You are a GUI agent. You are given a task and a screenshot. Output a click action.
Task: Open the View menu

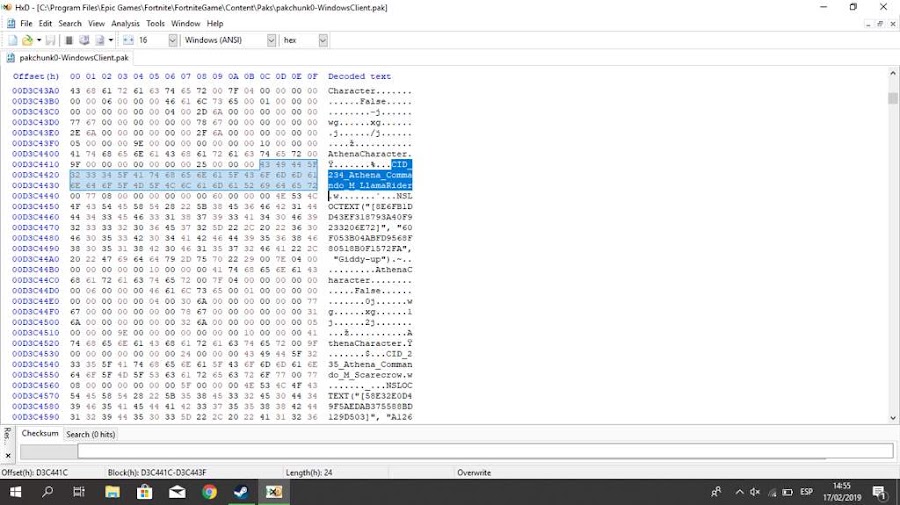[x=96, y=24]
